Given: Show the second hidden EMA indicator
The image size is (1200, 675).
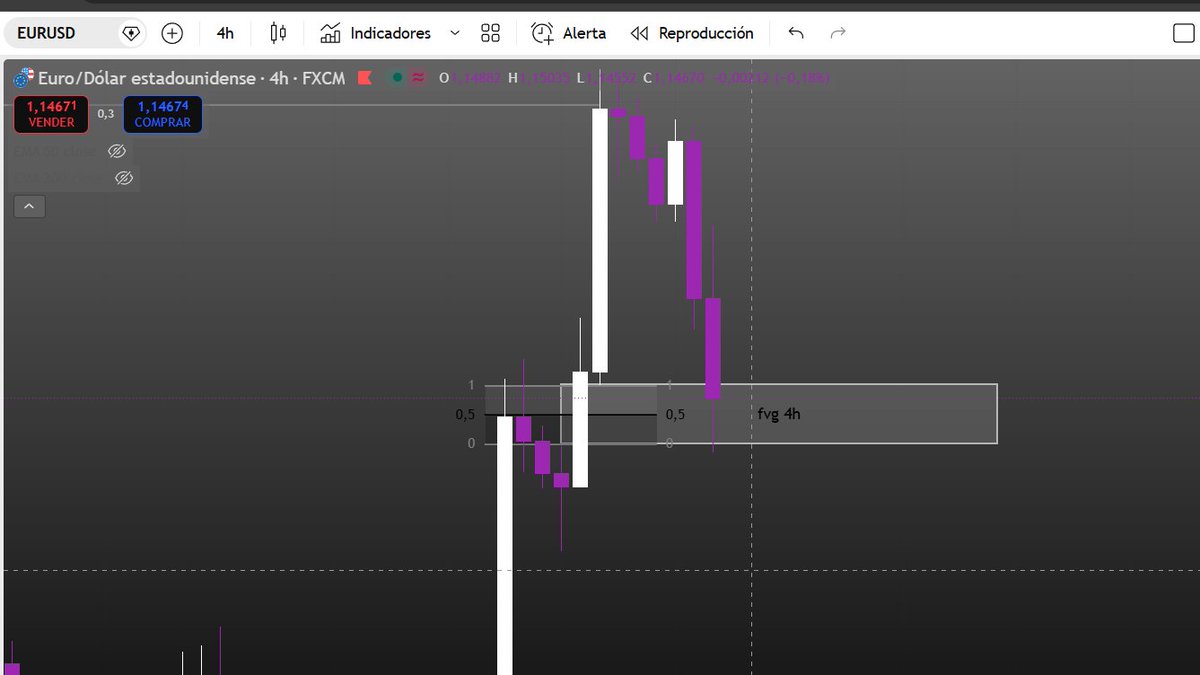Looking at the screenshot, I should click(x=124, y=178).
